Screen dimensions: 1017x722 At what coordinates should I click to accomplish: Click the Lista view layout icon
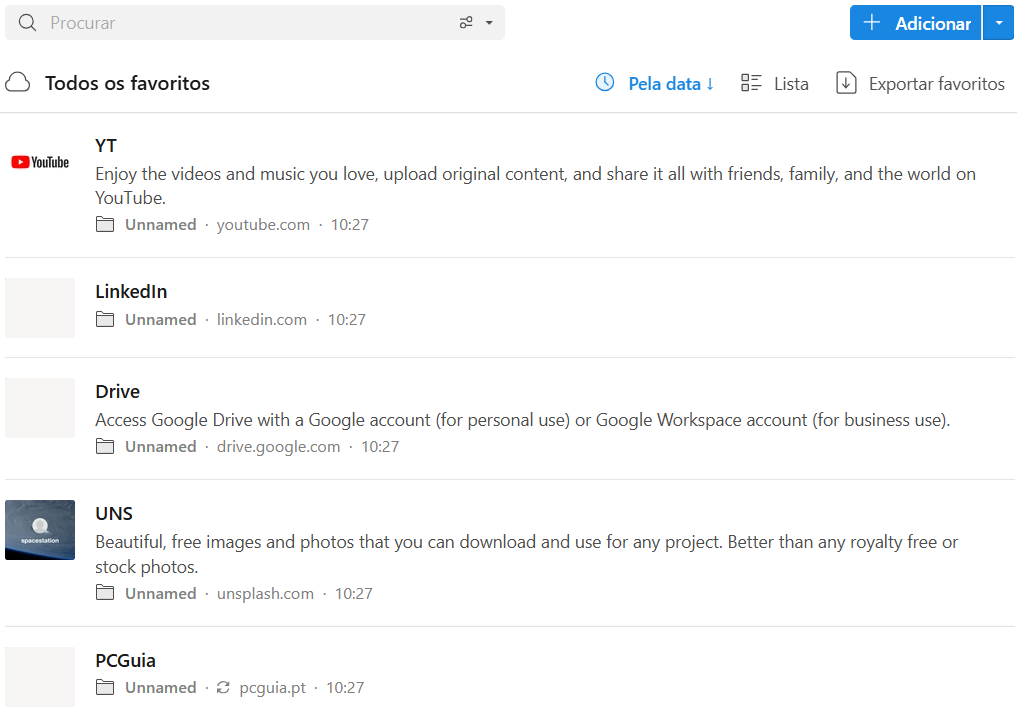[751, 83]
